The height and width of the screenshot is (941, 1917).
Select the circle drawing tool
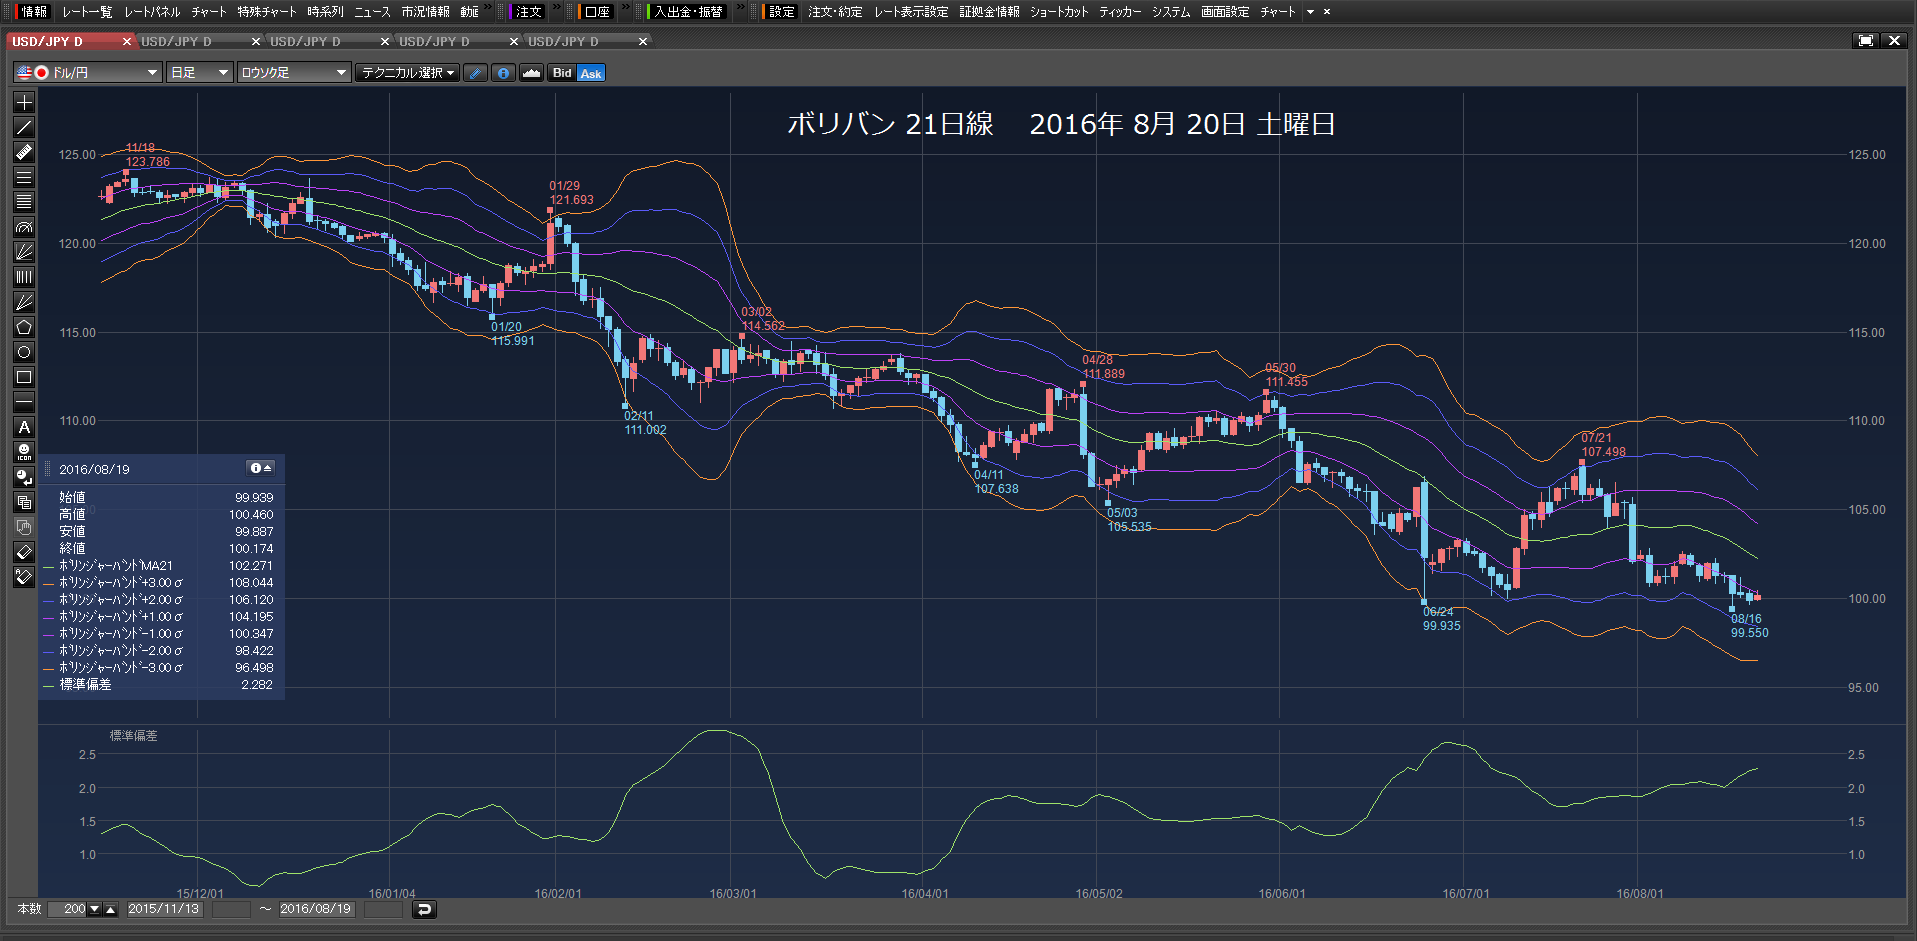tap(24, 352)
